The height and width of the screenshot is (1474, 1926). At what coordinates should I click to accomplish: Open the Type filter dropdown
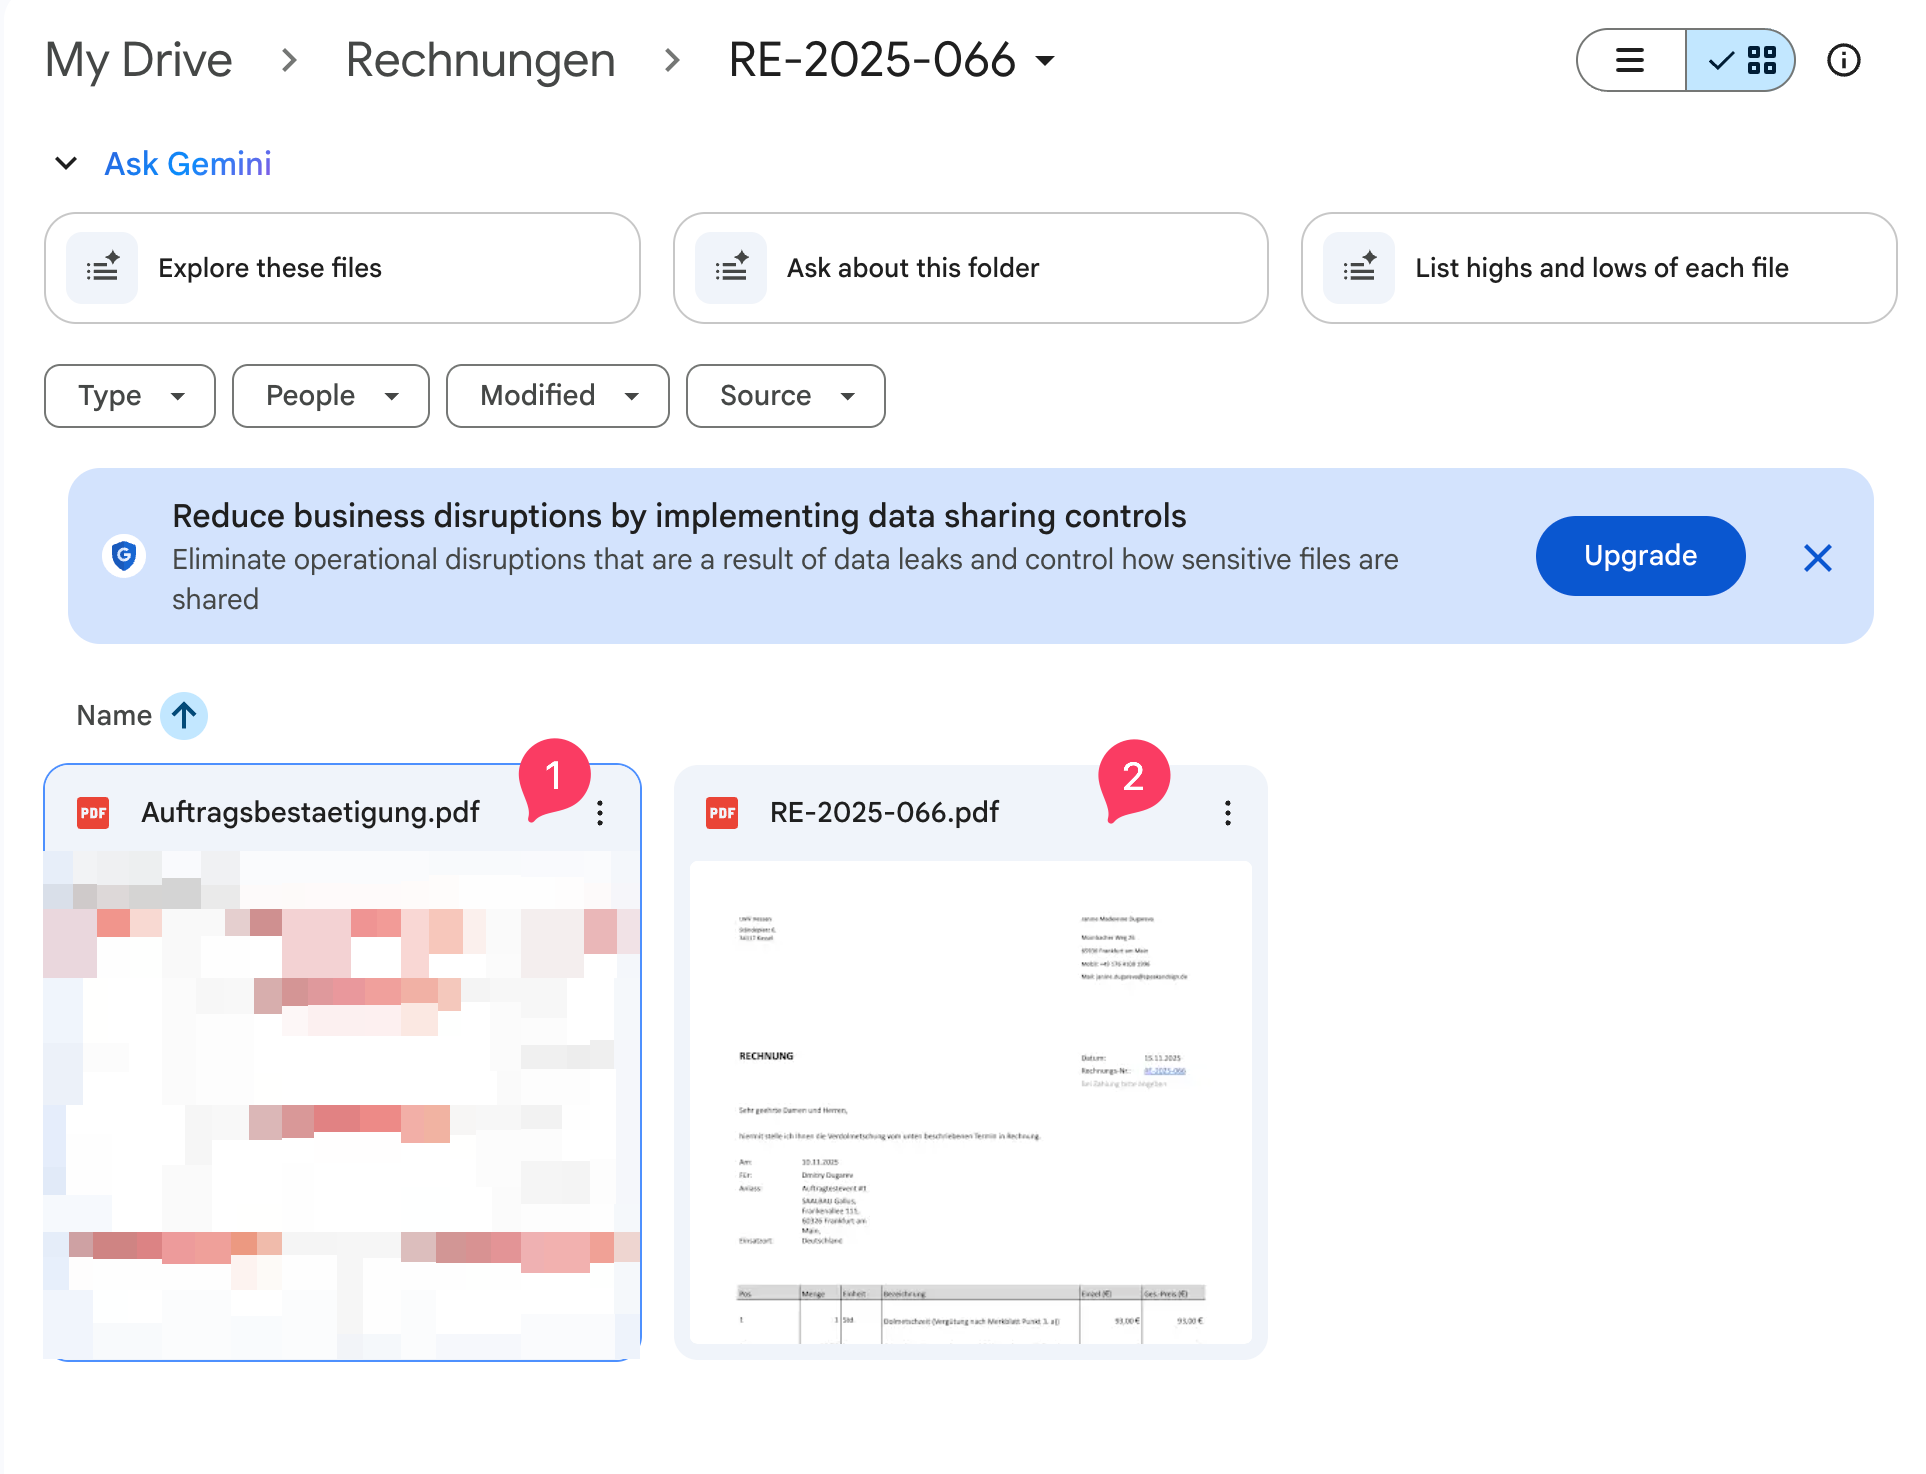[130, 396]
